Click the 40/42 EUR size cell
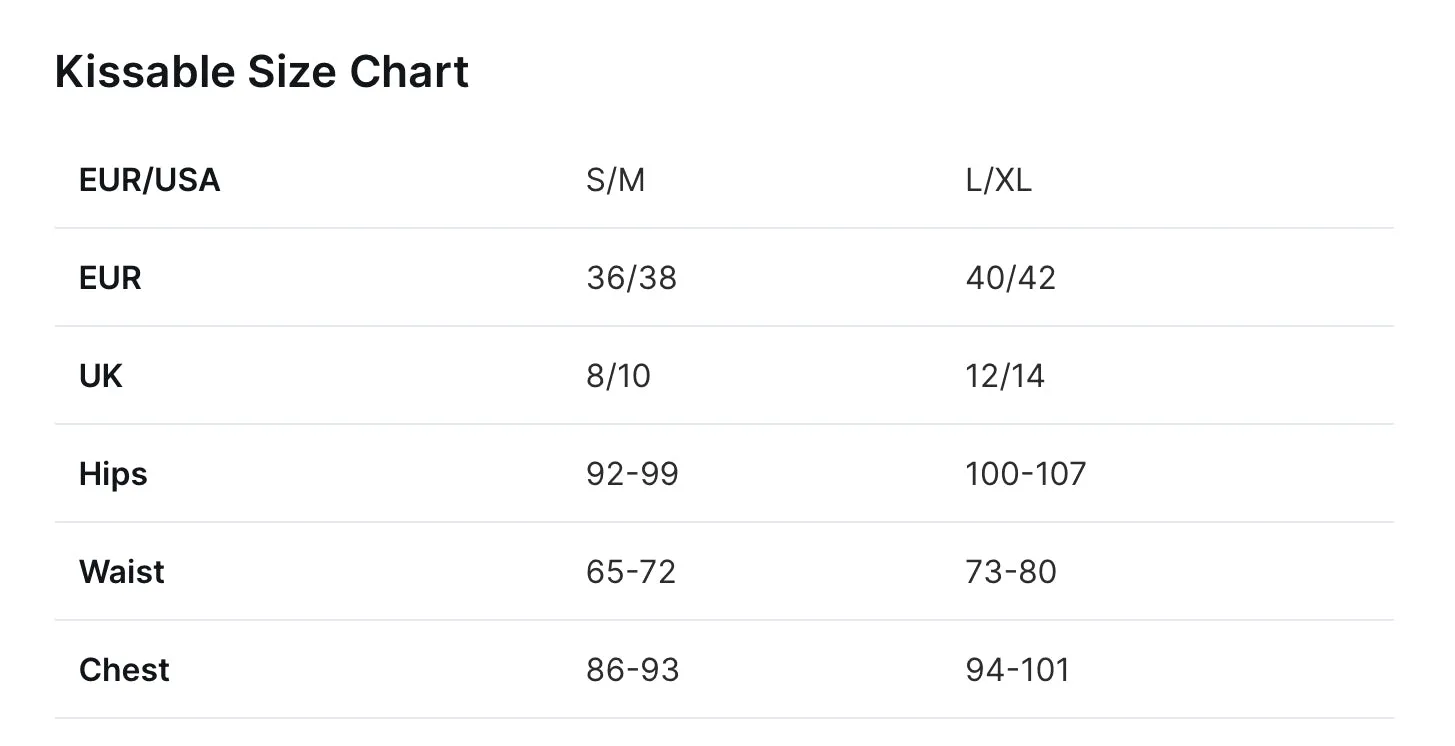The image size is (1455, 746). click(x=1011, y=278)
